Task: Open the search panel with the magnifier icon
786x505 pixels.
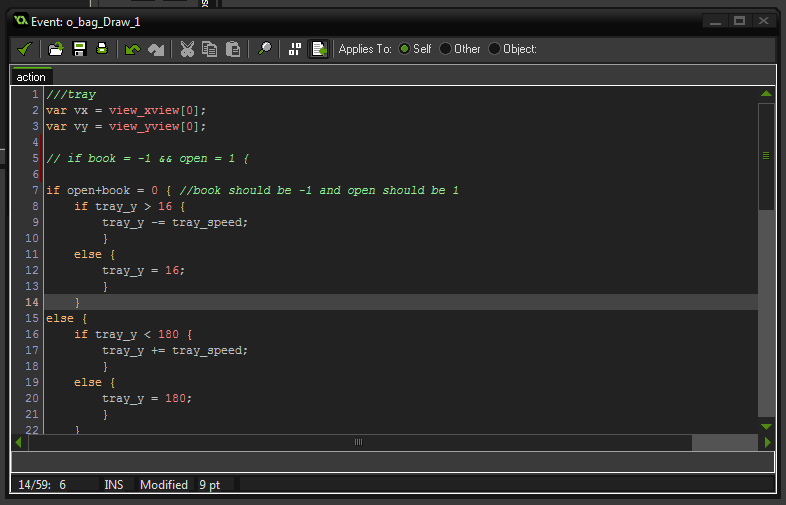Action: tap(264, 49)
